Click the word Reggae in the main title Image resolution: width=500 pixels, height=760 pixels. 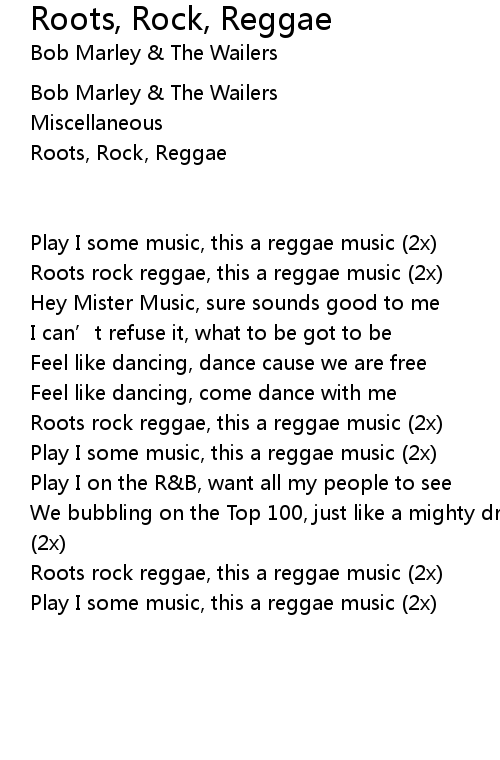276,21
